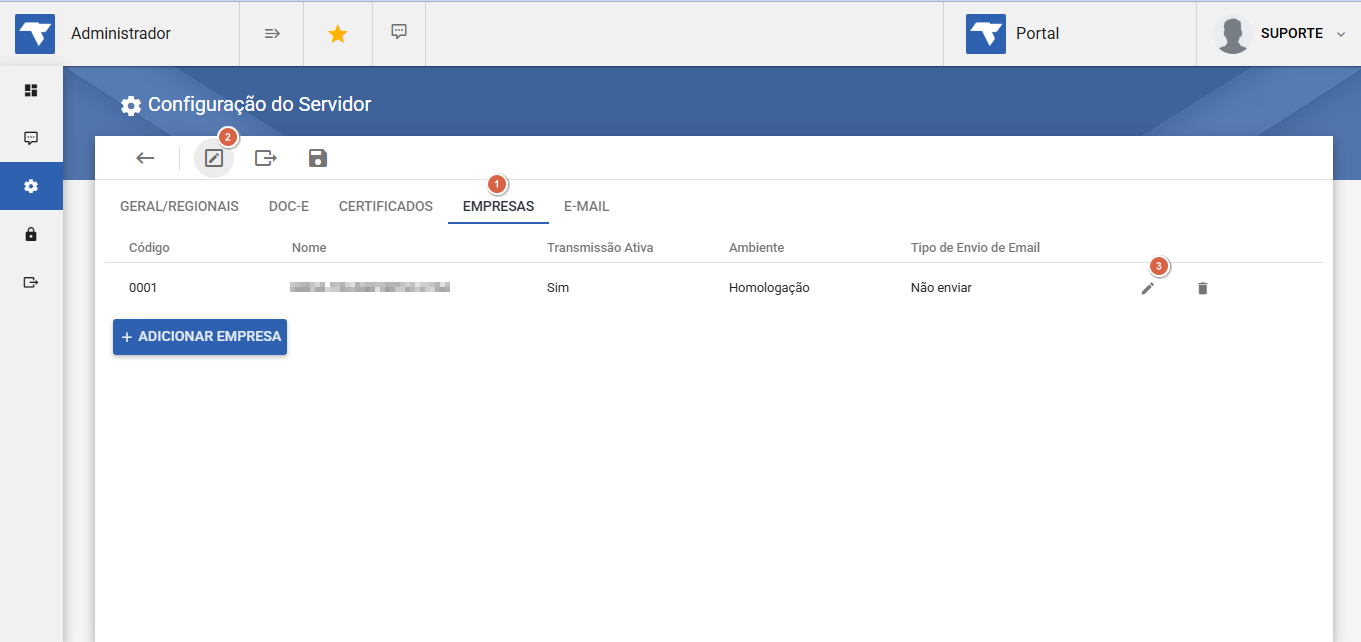Click the Homologação environment cell
This screenshot has height=642, width=1361.
769,288
